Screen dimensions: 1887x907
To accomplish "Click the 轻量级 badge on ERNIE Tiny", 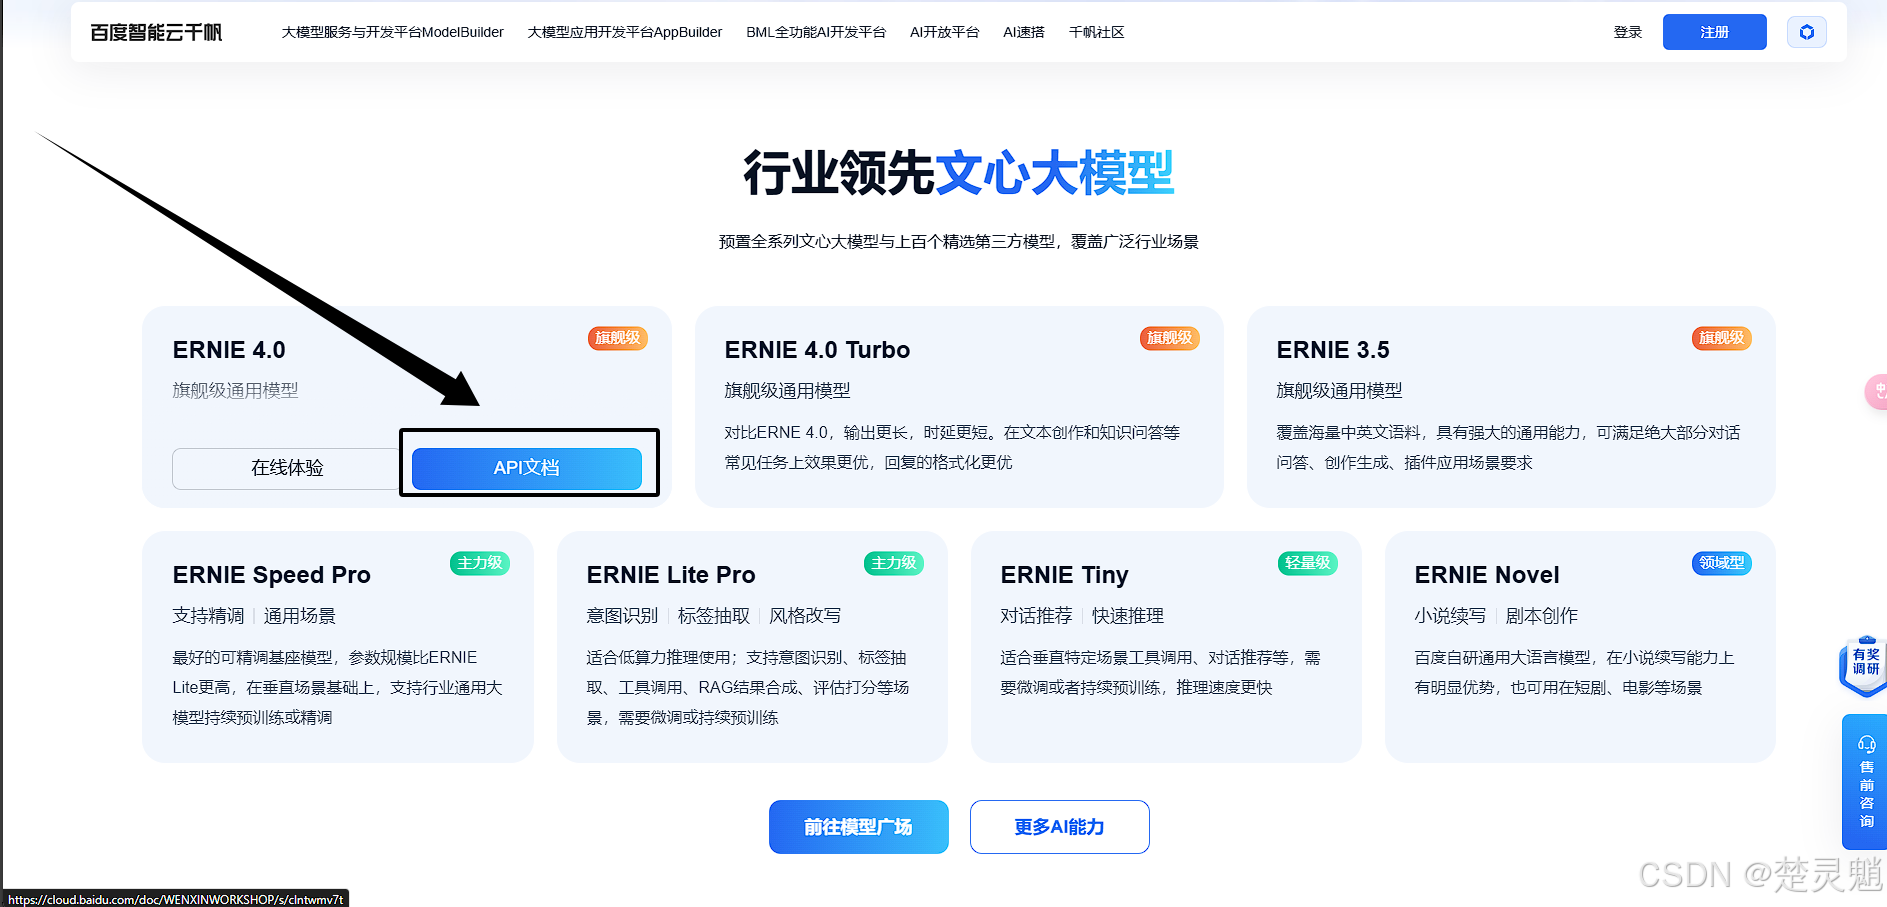I will [x=1307, y=563].
